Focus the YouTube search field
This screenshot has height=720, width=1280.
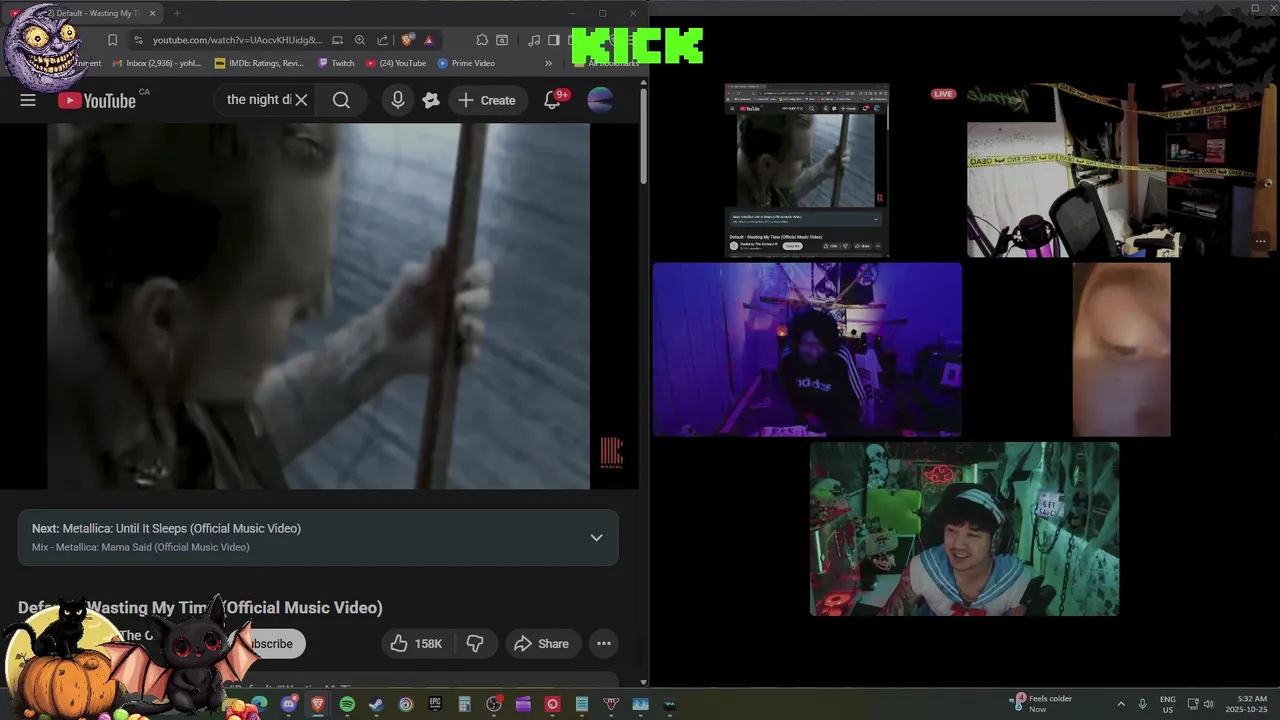pos(258,100)
